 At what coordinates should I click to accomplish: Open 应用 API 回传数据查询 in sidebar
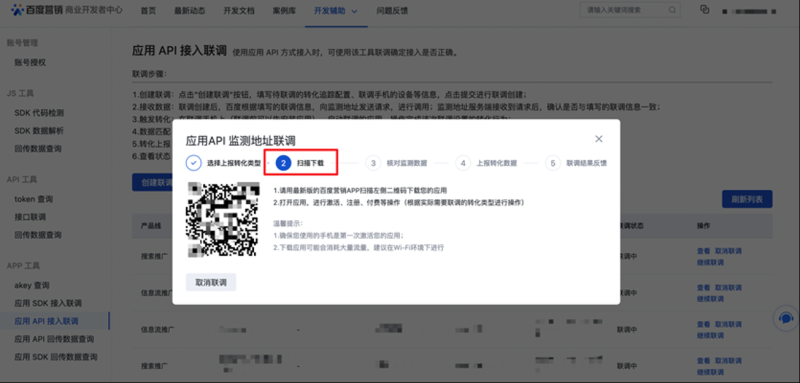pyautogui.click(x=54, y=339)
